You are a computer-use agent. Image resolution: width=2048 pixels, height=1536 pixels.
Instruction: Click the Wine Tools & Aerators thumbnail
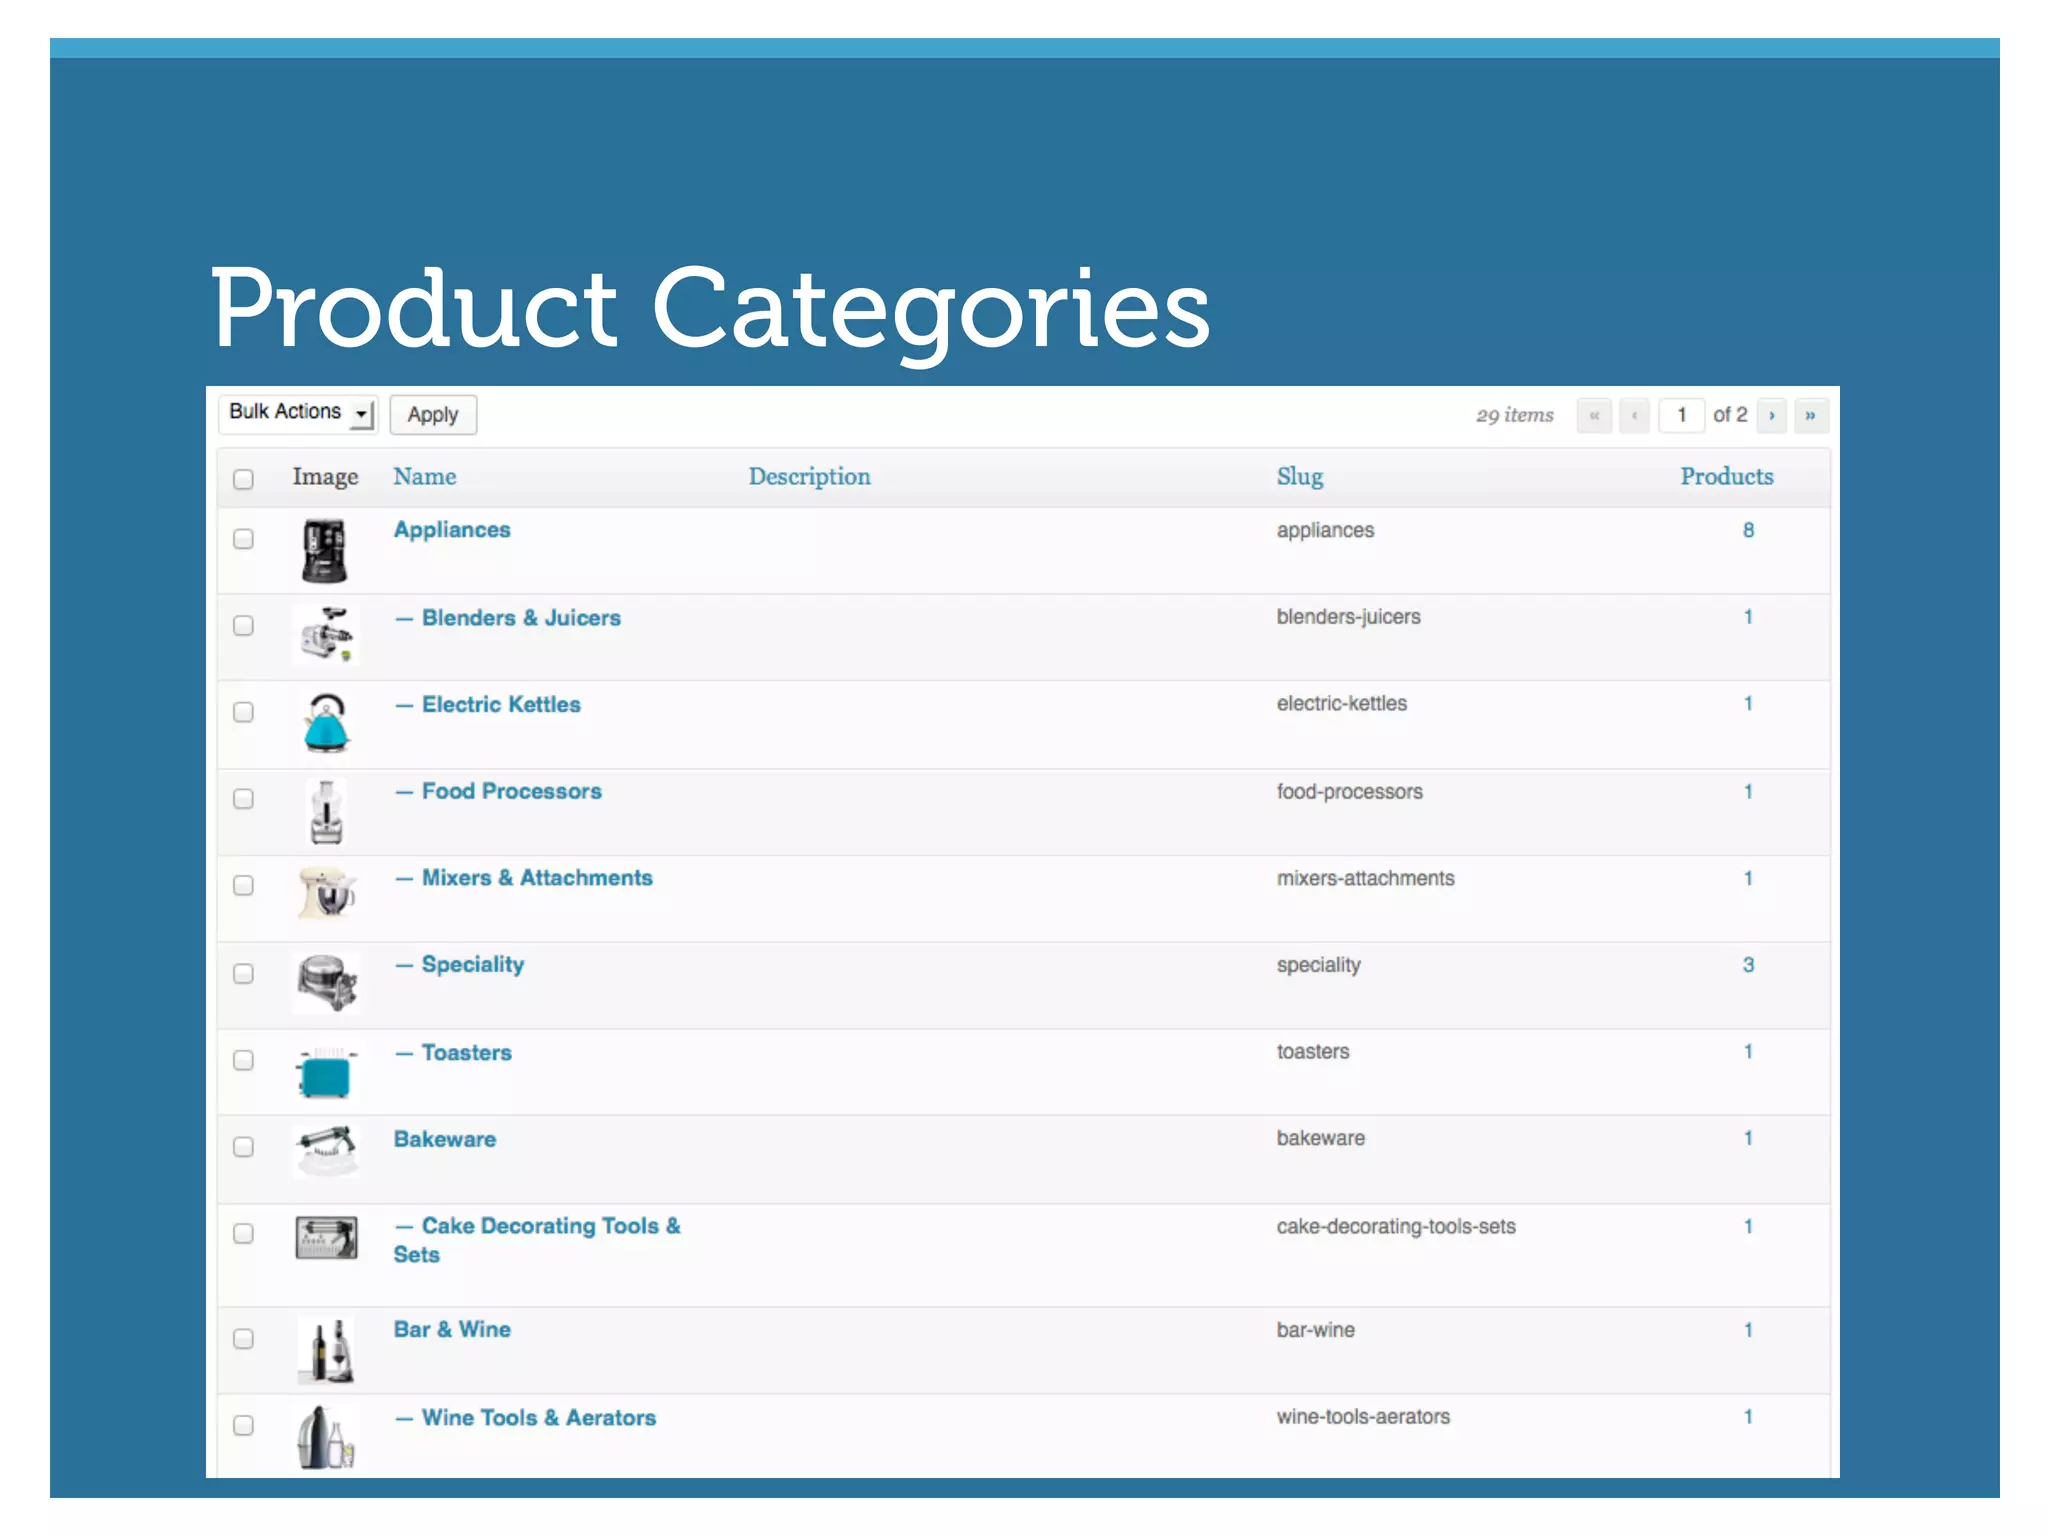[x=326, y=1437]
